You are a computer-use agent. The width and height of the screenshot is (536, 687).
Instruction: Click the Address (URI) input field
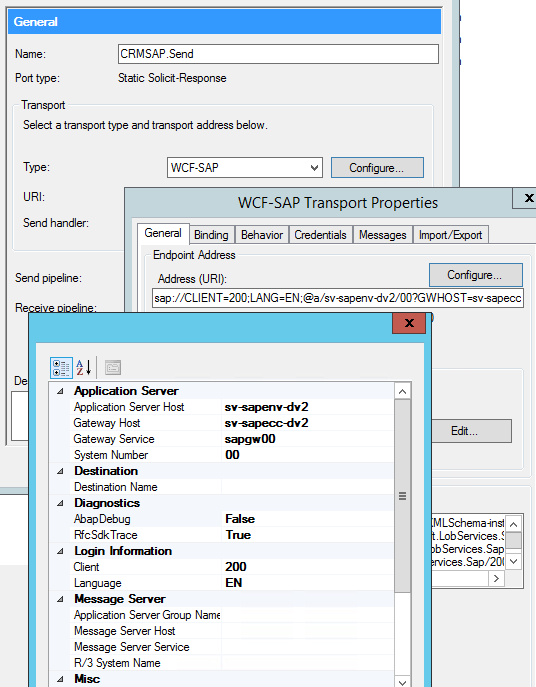338,298
